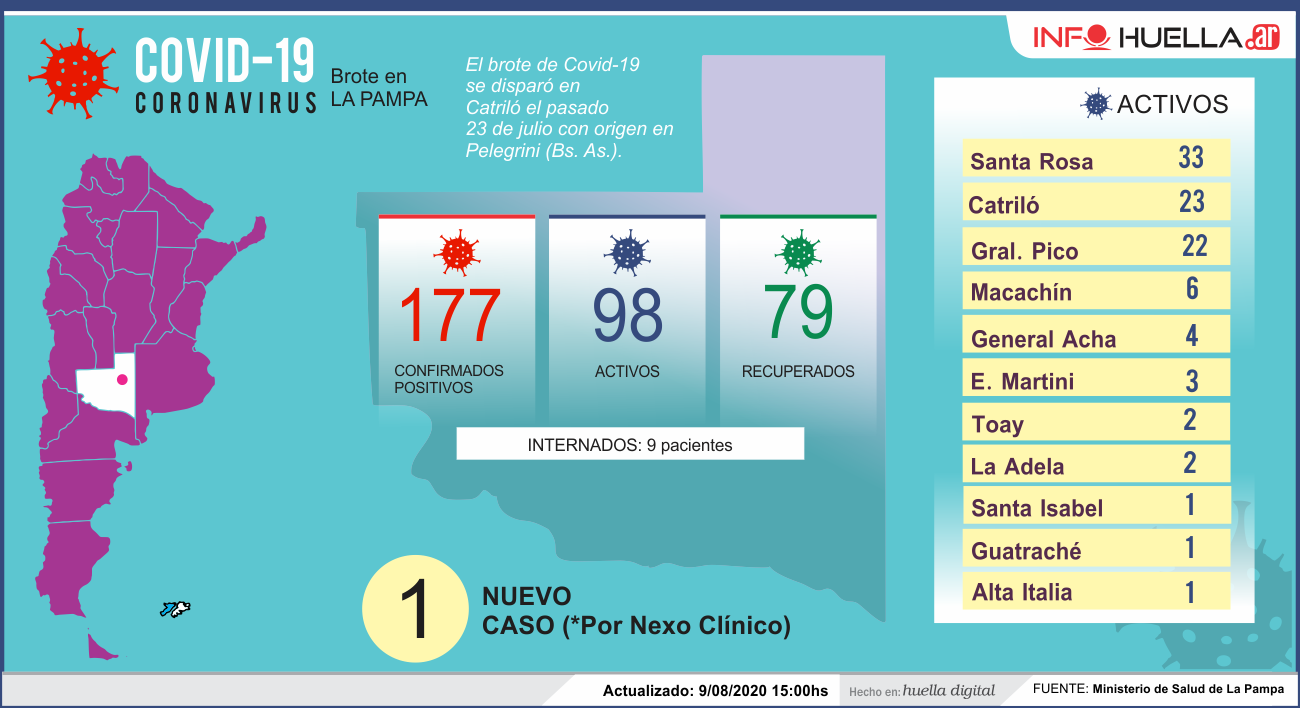Click the blue virus icon above 98

point(627,252)
